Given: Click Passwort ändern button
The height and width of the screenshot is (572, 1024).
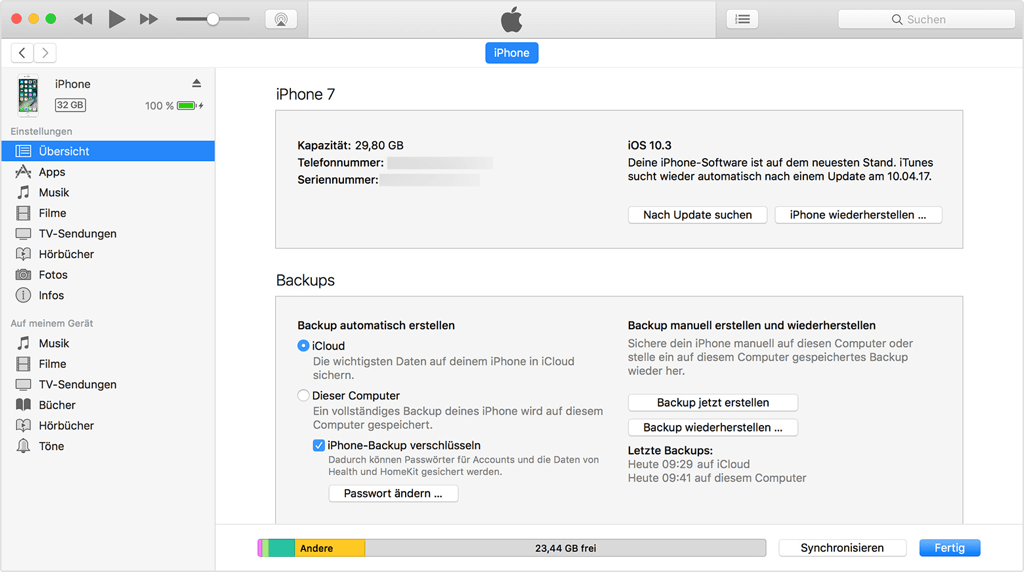Looking at the screenshot, I should [x=393, y=494].
